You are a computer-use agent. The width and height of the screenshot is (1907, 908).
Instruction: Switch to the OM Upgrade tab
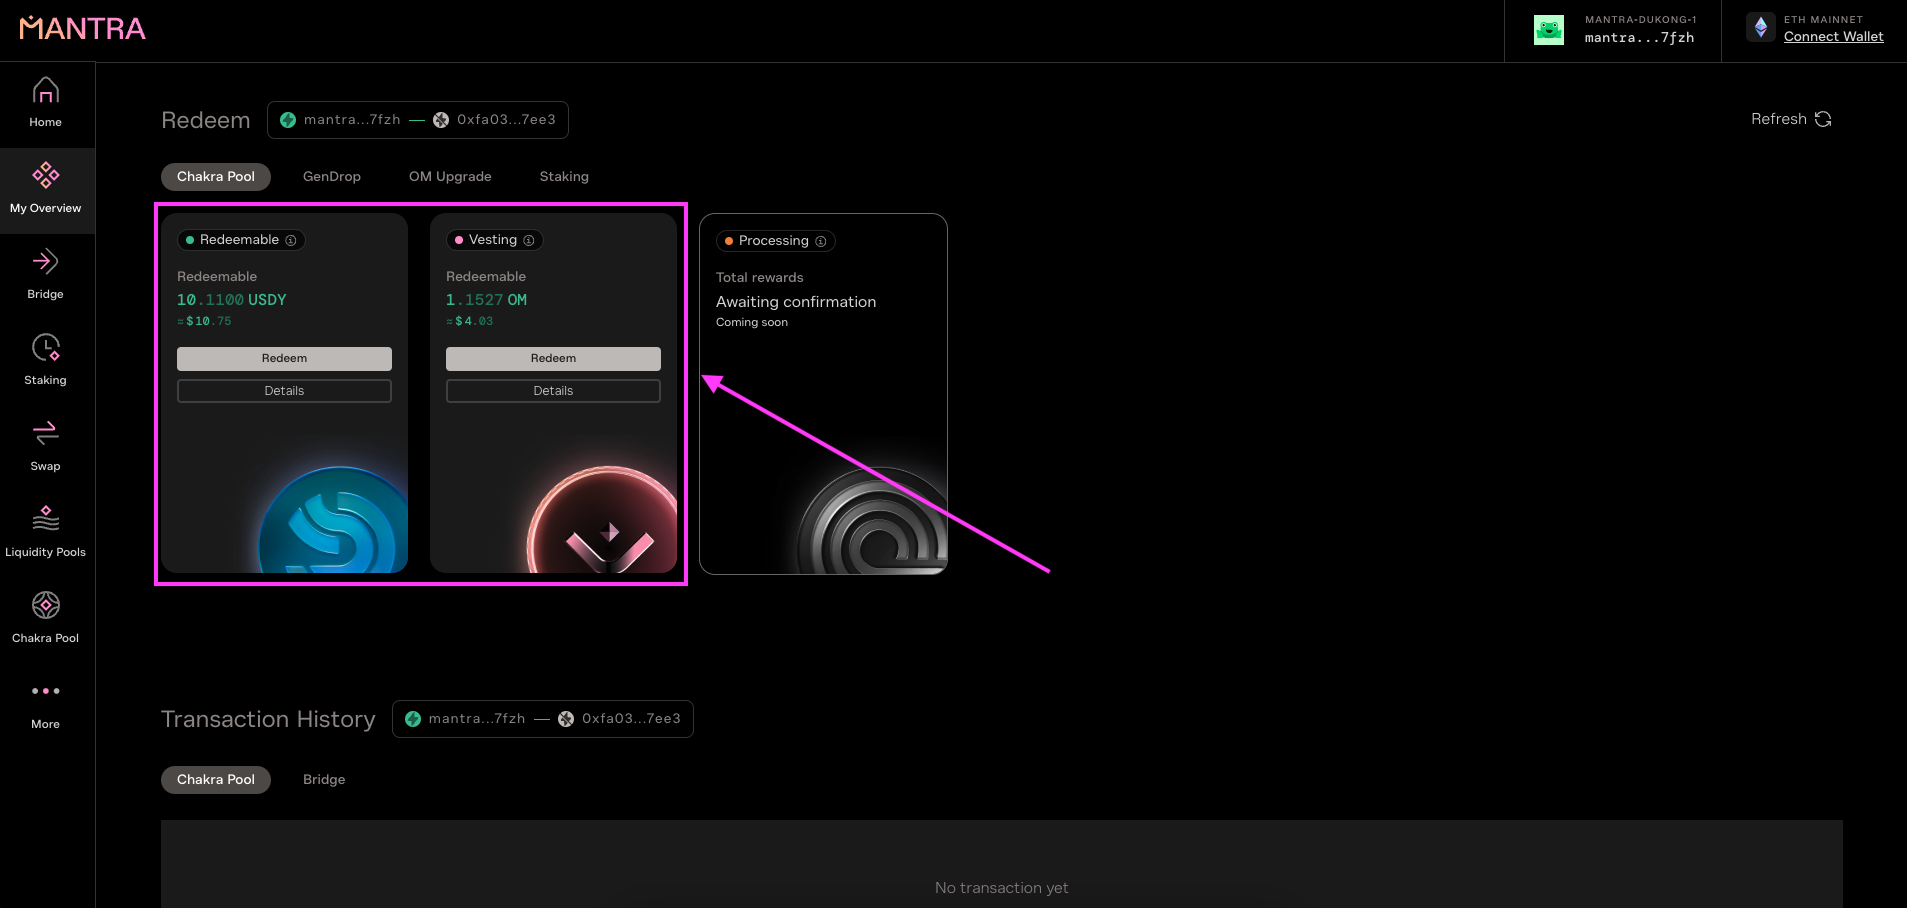click(450, 176)
